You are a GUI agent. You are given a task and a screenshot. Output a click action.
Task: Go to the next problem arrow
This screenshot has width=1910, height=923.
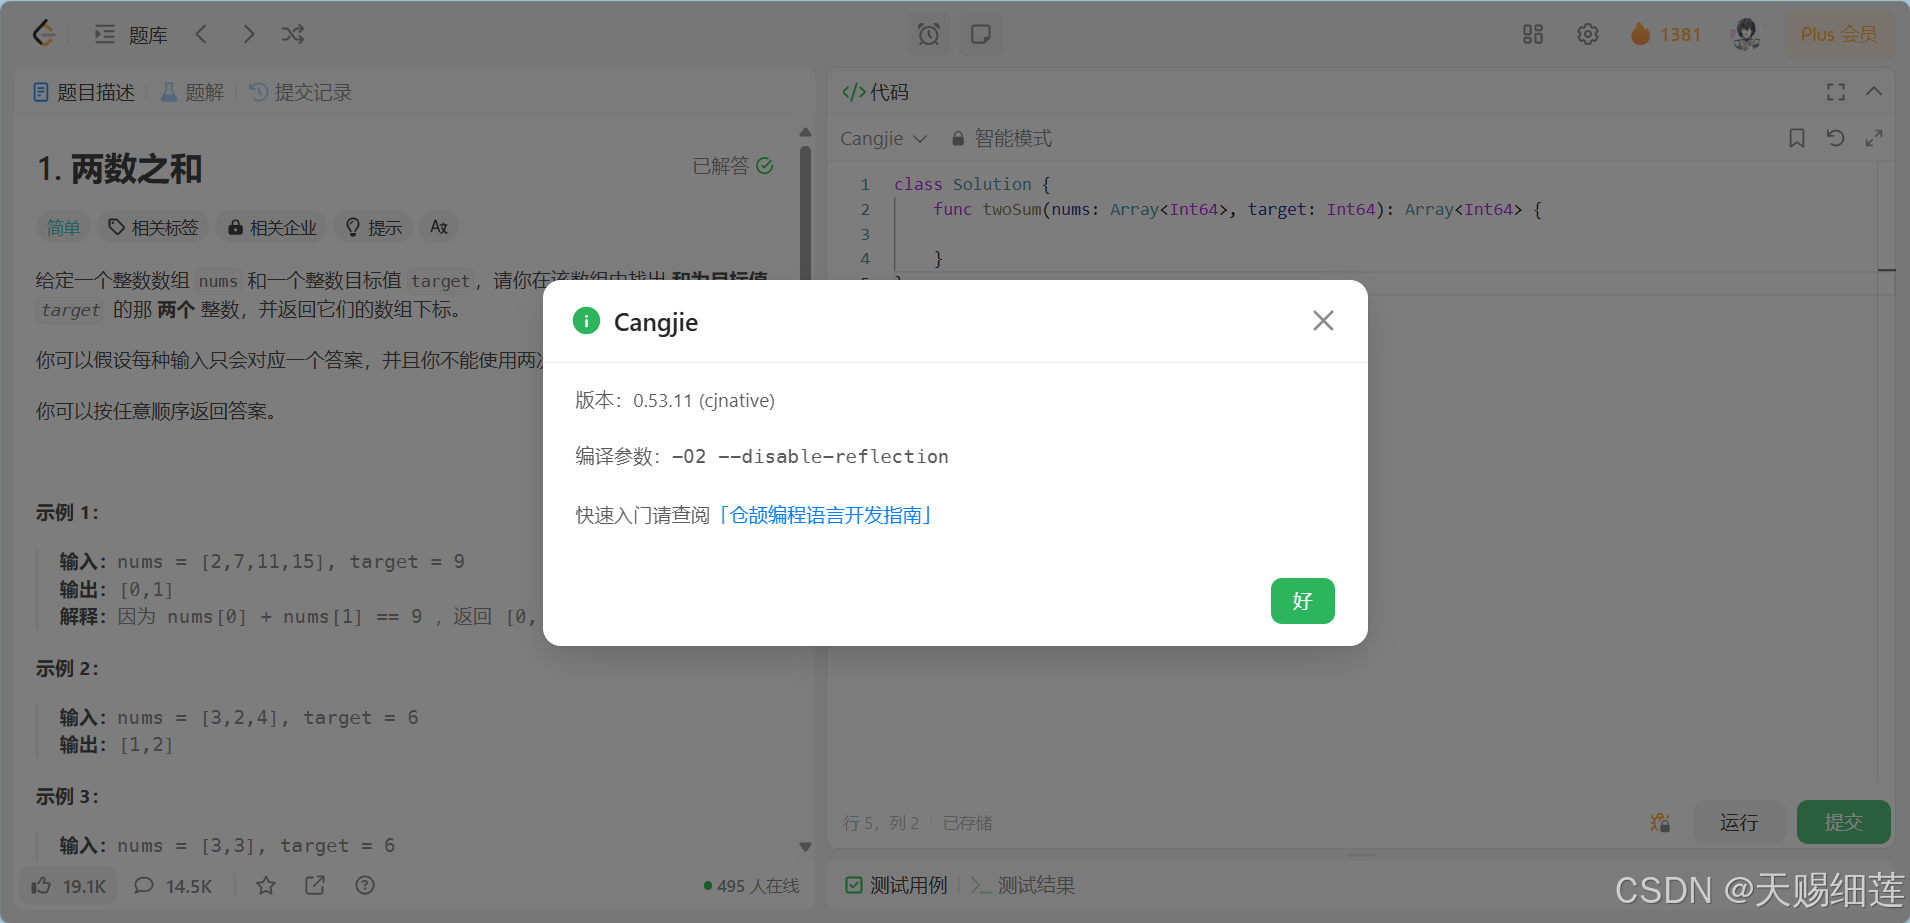248,34
